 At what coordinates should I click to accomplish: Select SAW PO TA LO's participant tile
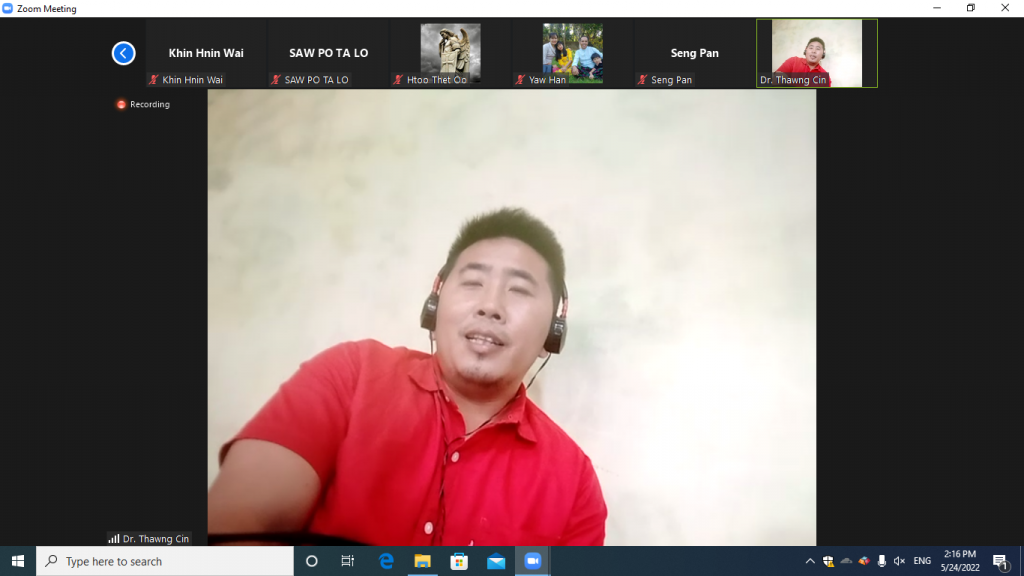point(328,53)
